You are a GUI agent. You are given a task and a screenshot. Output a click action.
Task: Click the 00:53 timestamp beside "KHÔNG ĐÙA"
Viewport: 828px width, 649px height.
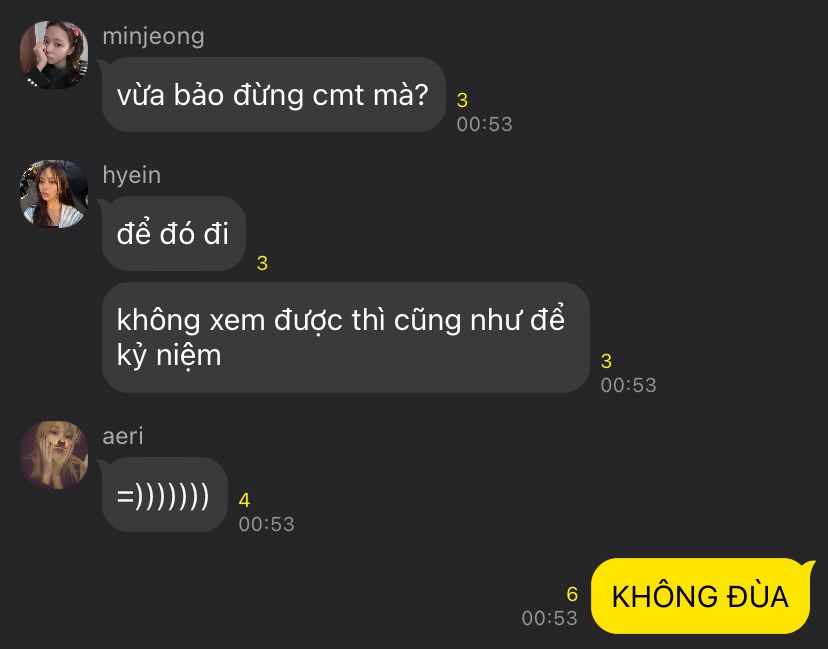(550, 618)
